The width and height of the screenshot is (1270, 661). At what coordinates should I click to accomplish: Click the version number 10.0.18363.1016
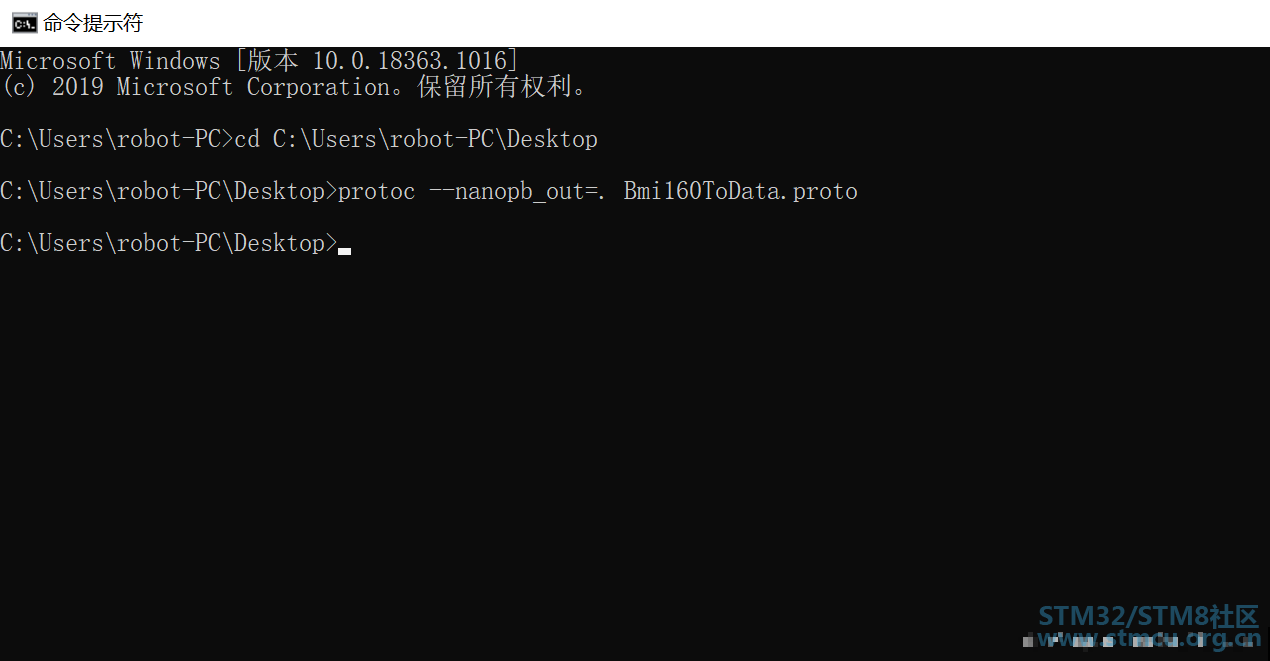(410, 60)
